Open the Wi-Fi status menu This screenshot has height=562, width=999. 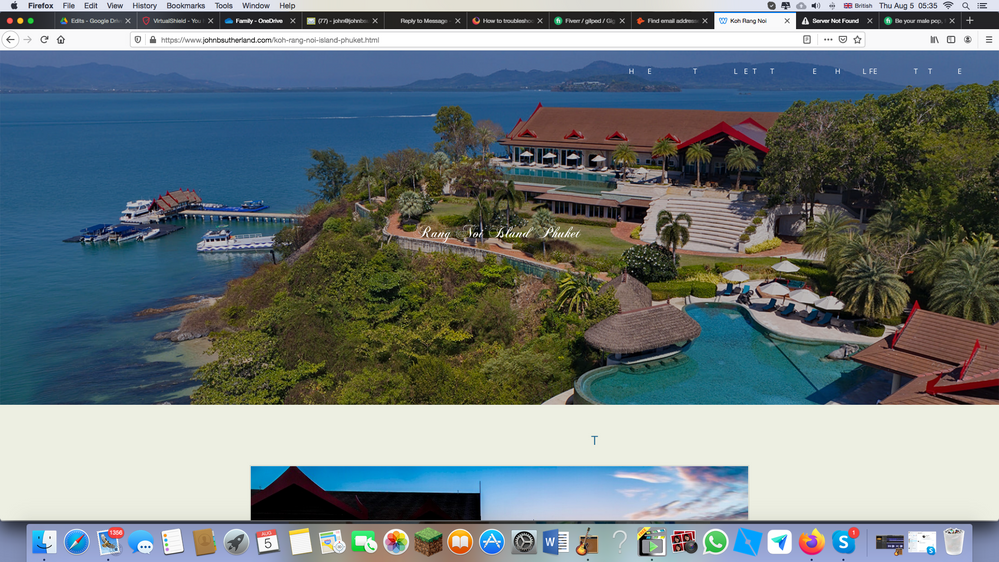[948, 6]
